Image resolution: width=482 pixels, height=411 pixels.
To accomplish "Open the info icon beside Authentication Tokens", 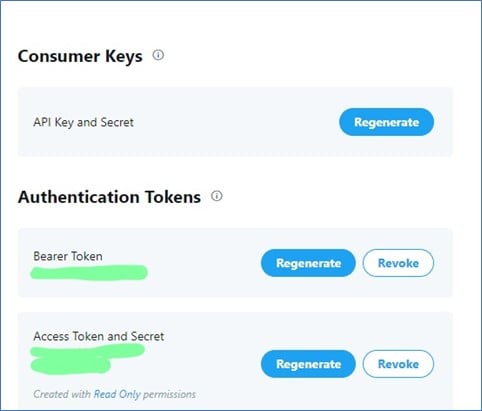I will pos(217,196).
